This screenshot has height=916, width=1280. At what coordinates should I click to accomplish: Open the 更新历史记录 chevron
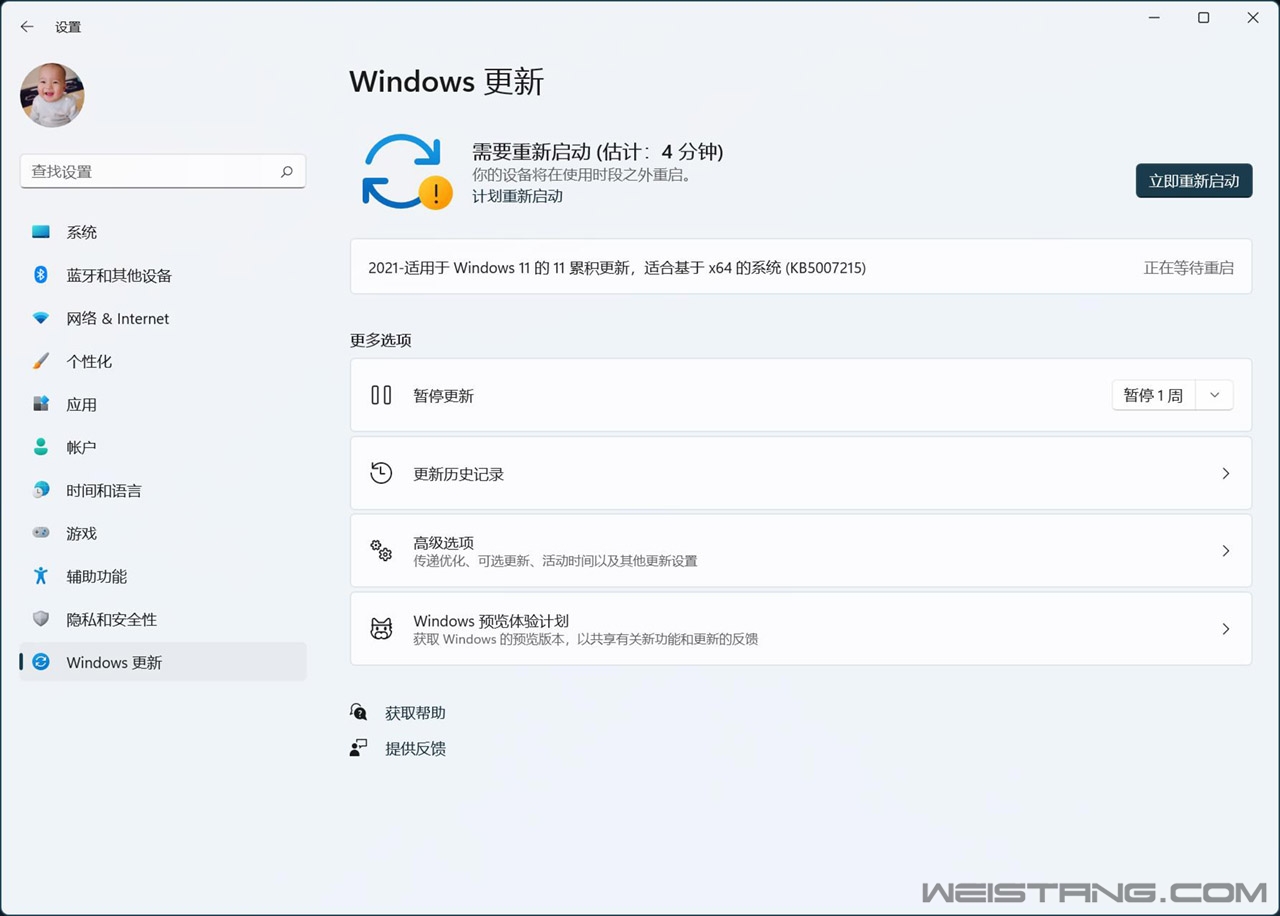pyautogui.click(x=1226, y=473)
